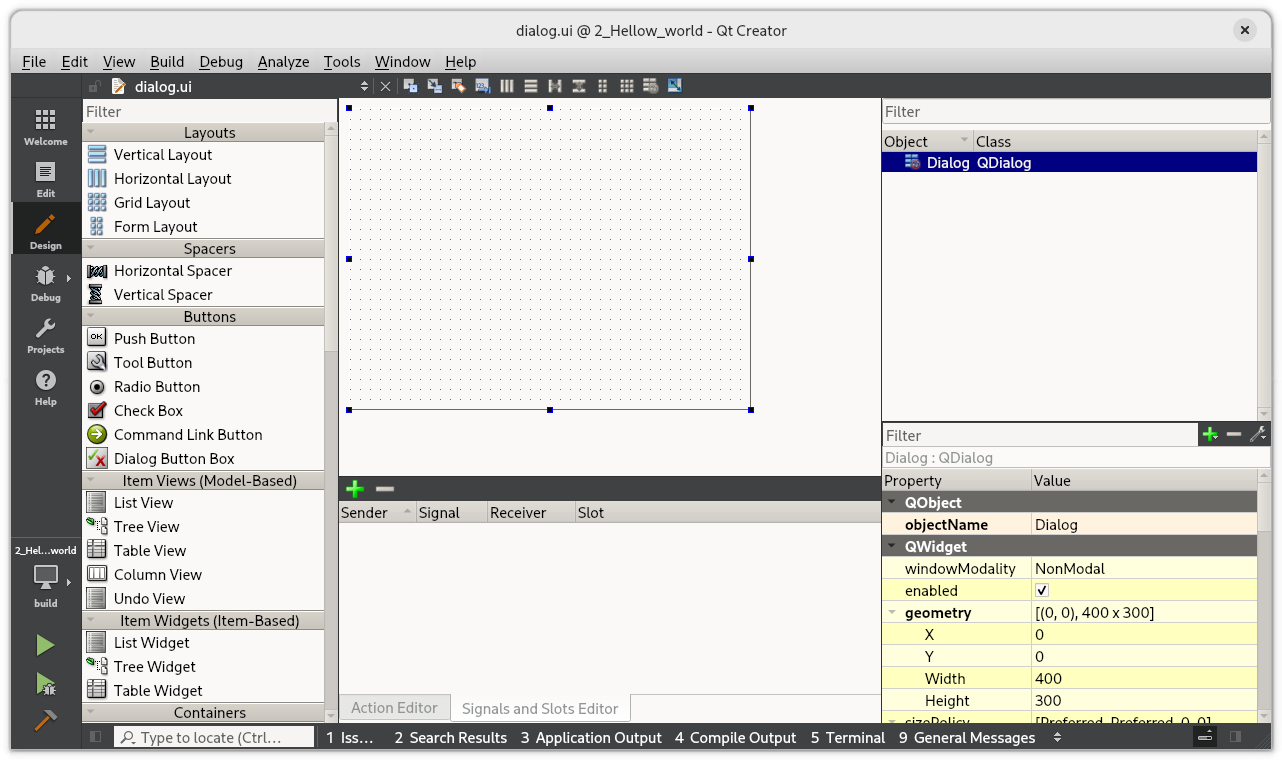Click the Type to locate search field
1282x760 pixels.
(x=215, y=738)
